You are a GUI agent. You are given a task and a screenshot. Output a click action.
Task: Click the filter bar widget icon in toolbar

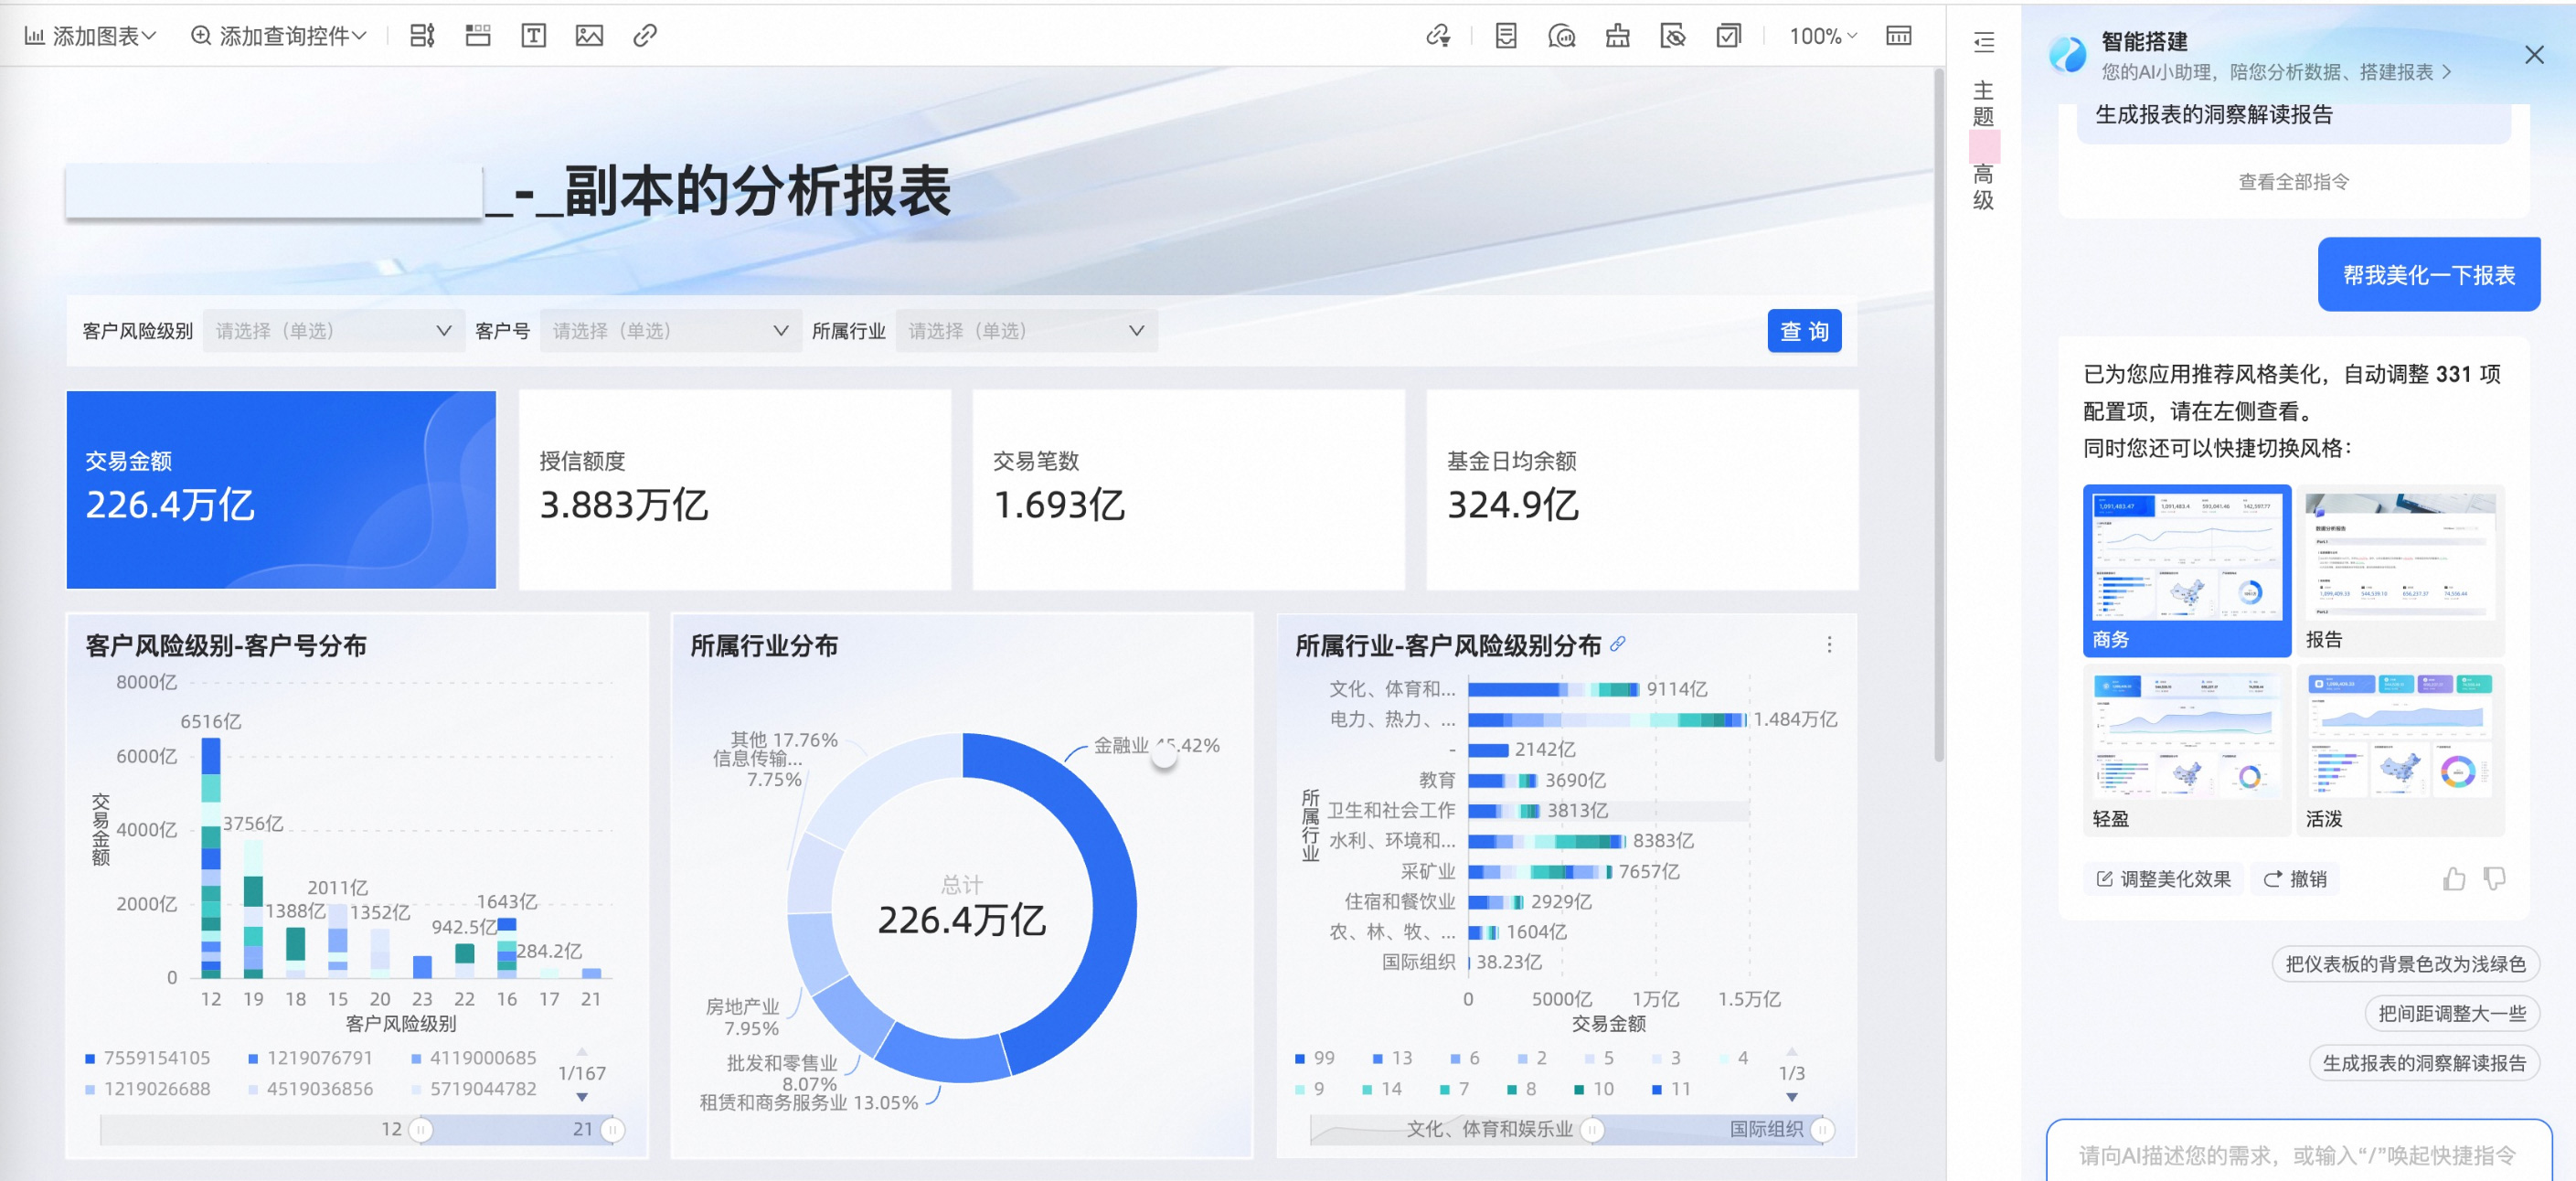[422, 36]
